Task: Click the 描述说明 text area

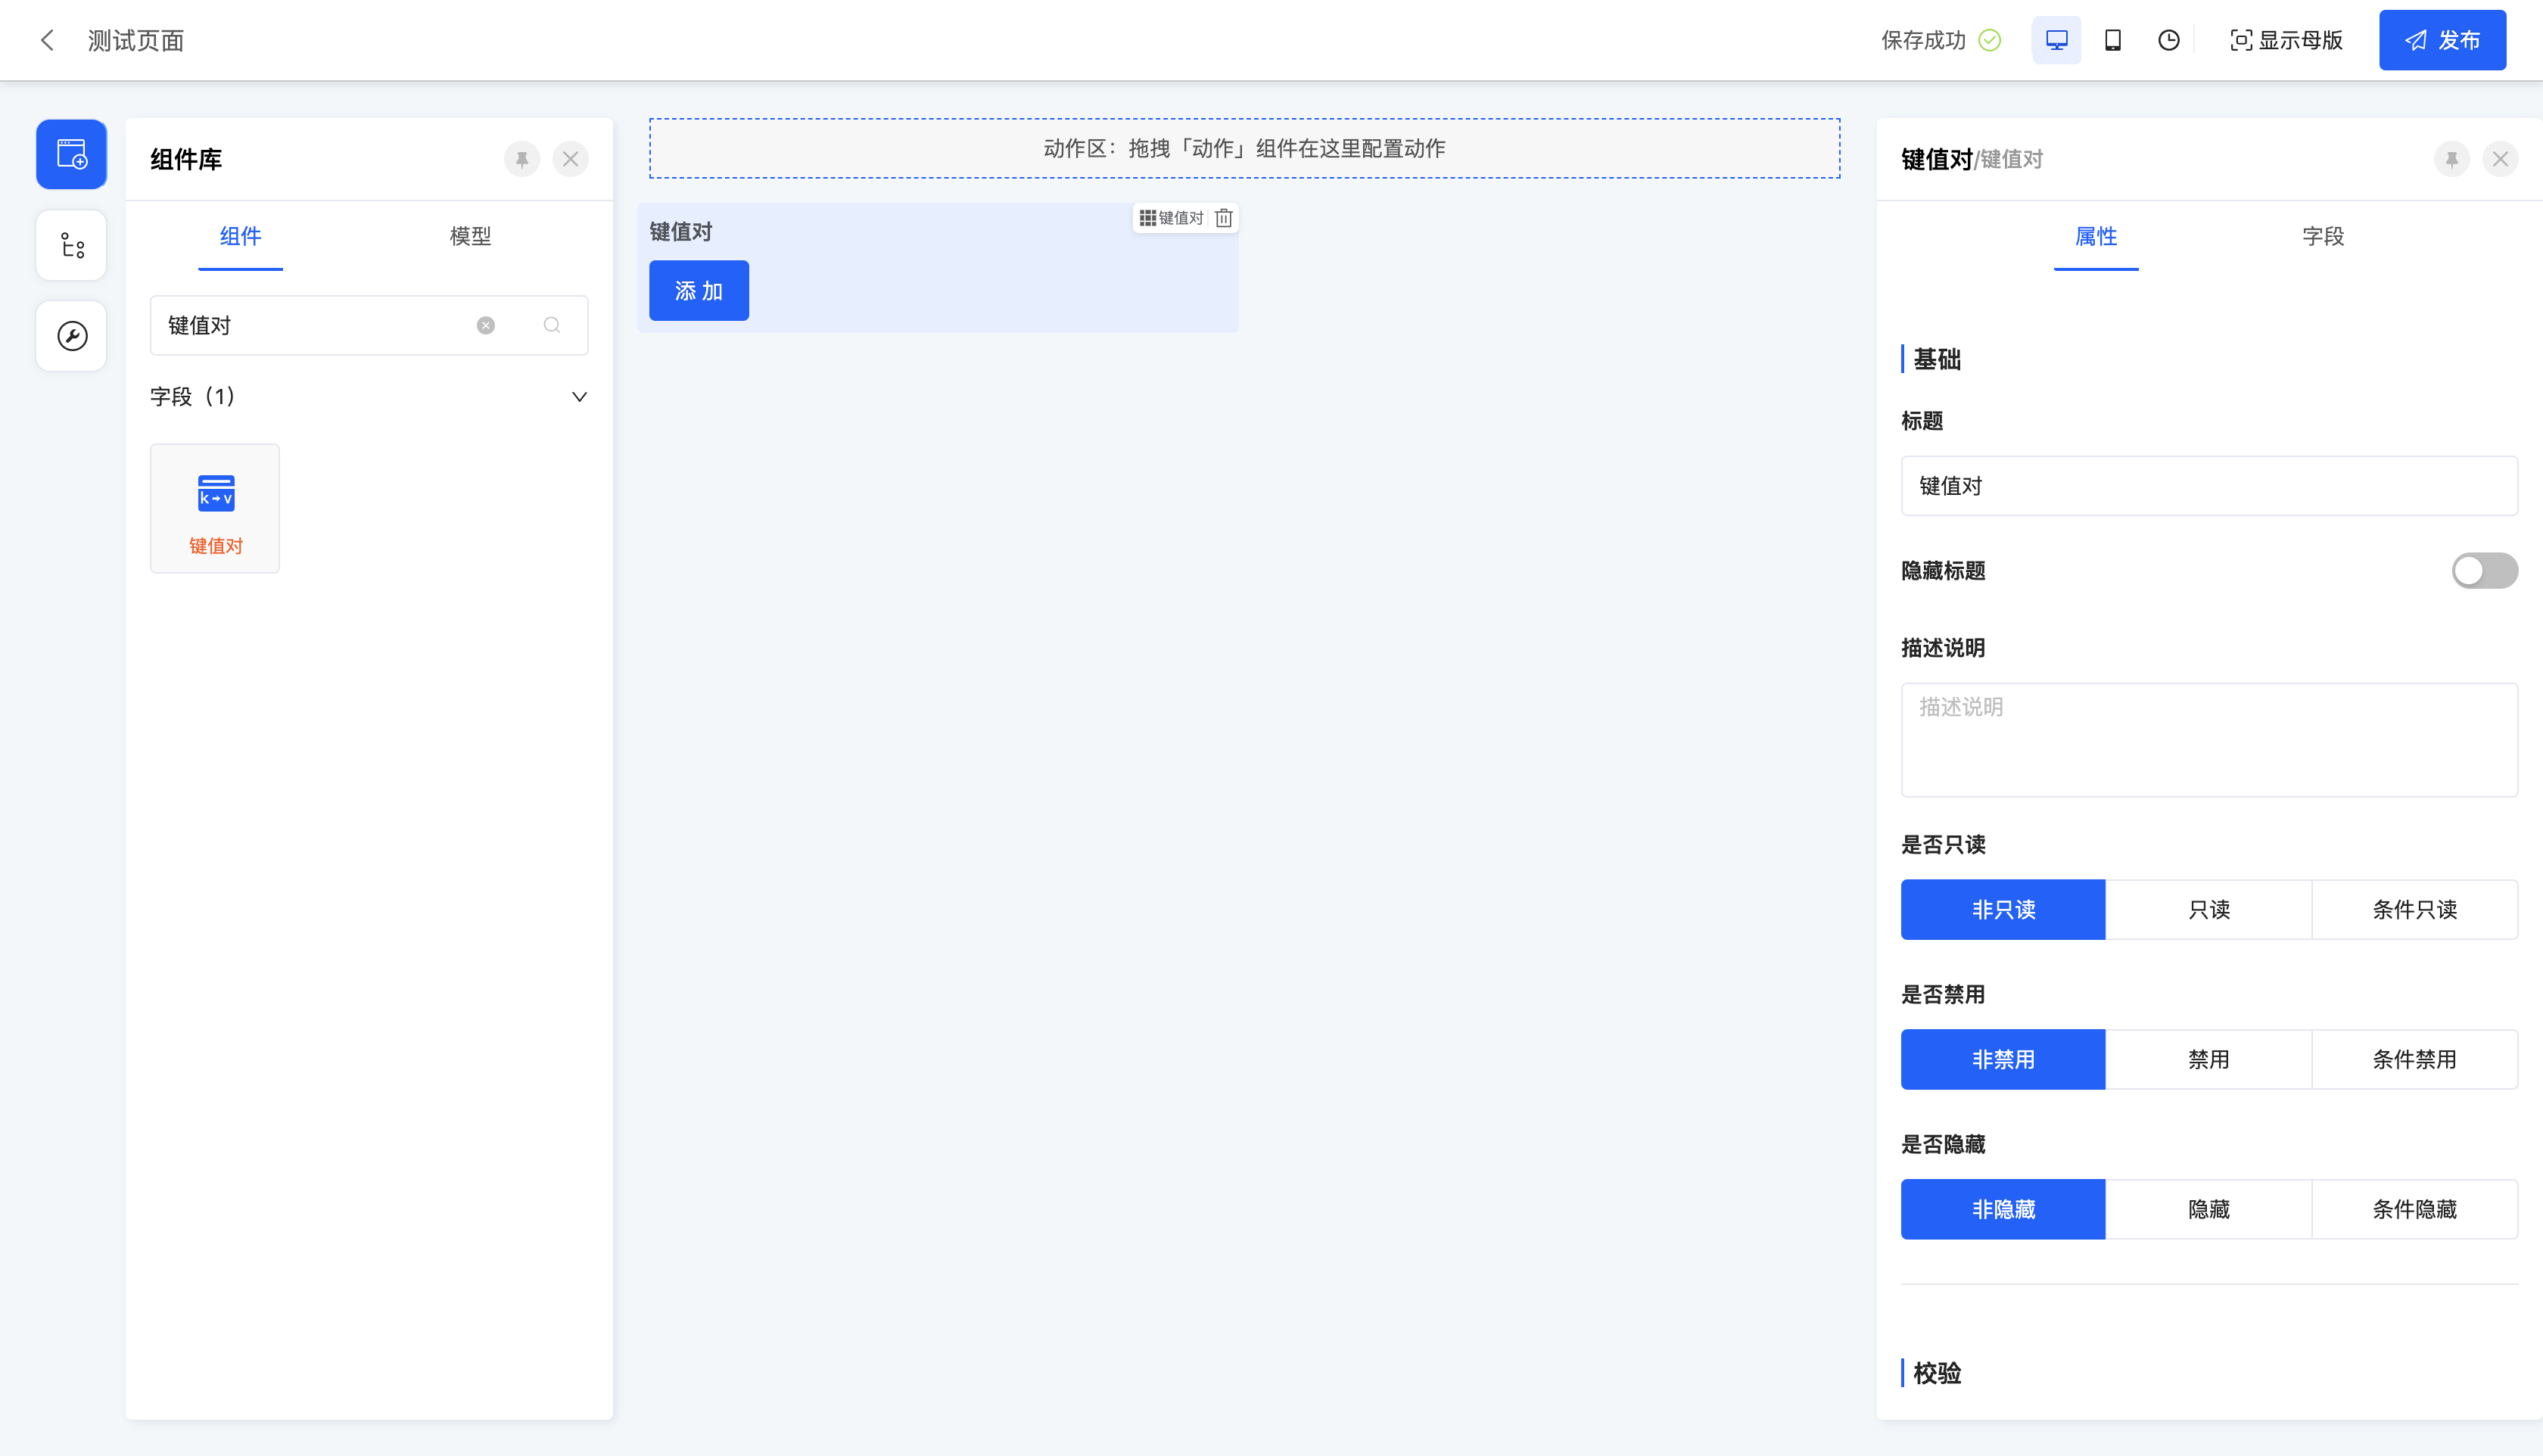Action: [2208, 740]
